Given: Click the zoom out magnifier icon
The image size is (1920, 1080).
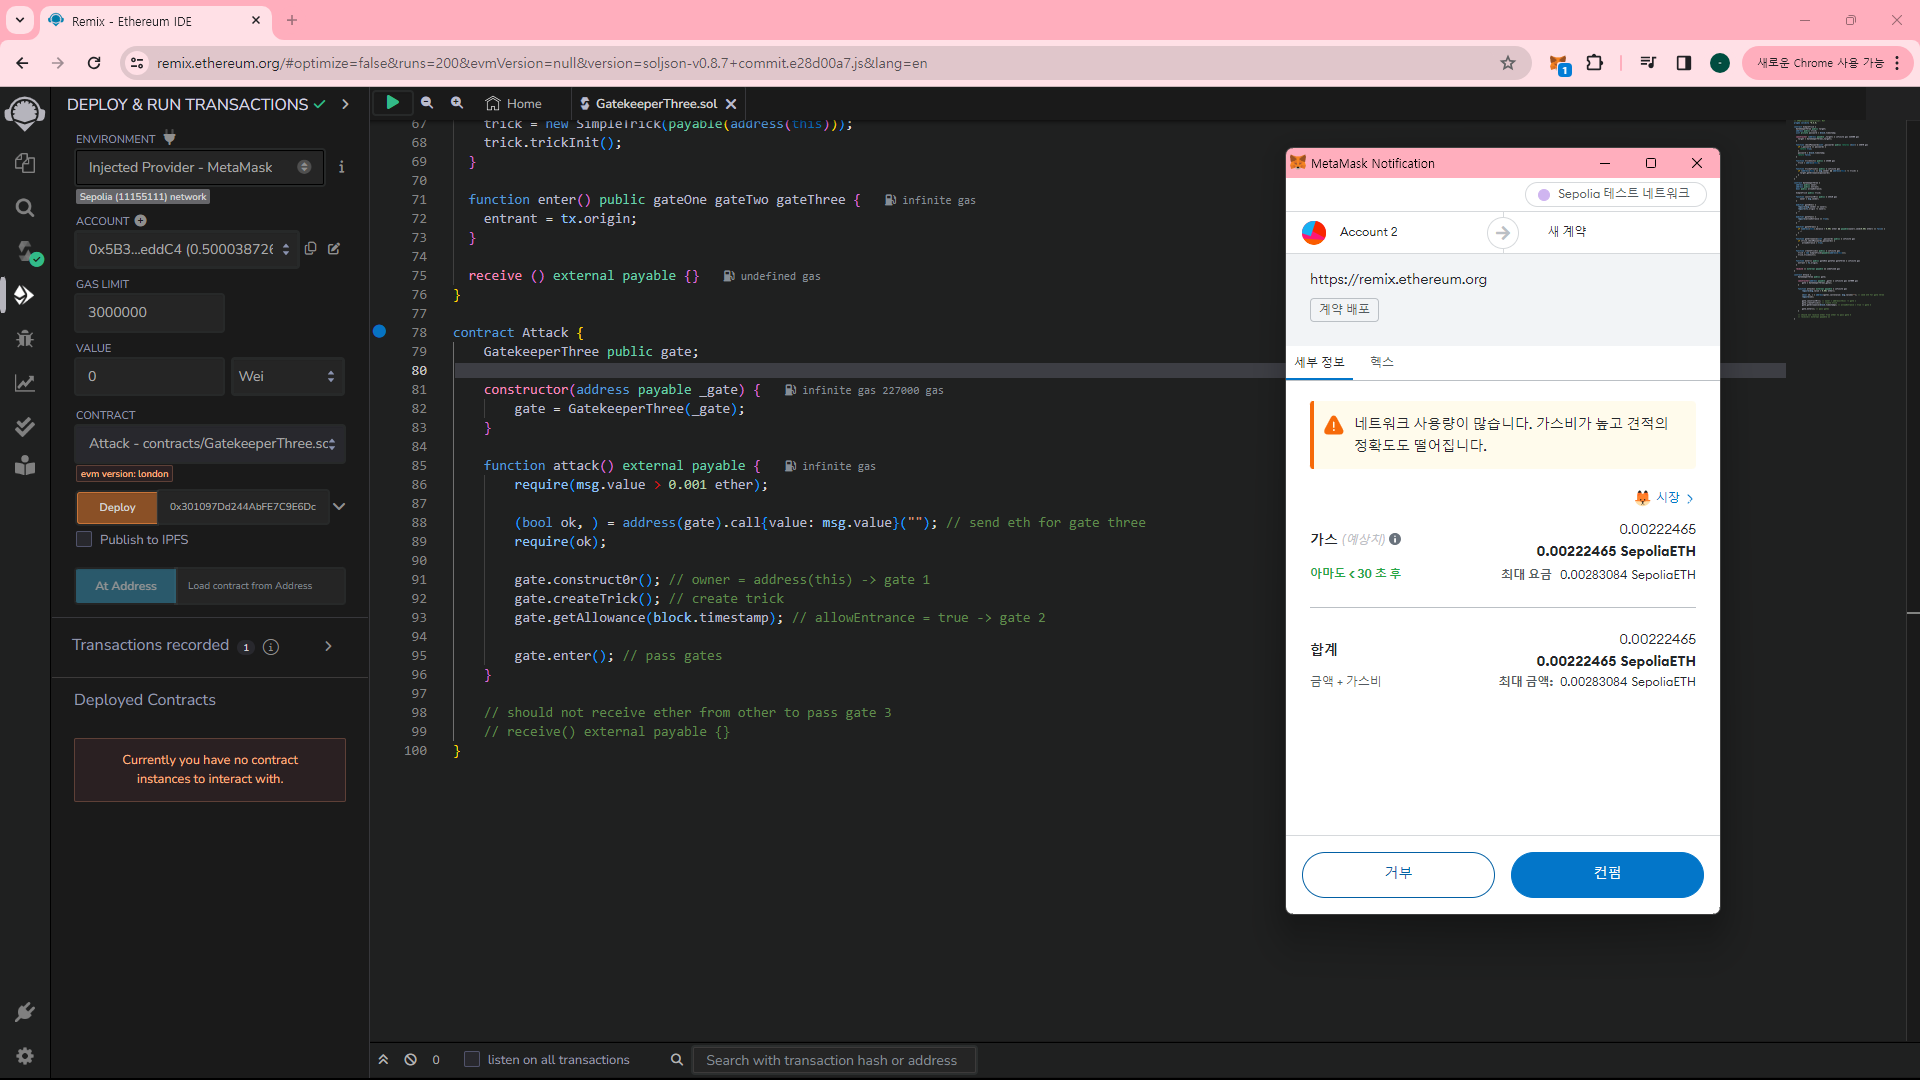Looking at the screenshot, I should [427, 103].
